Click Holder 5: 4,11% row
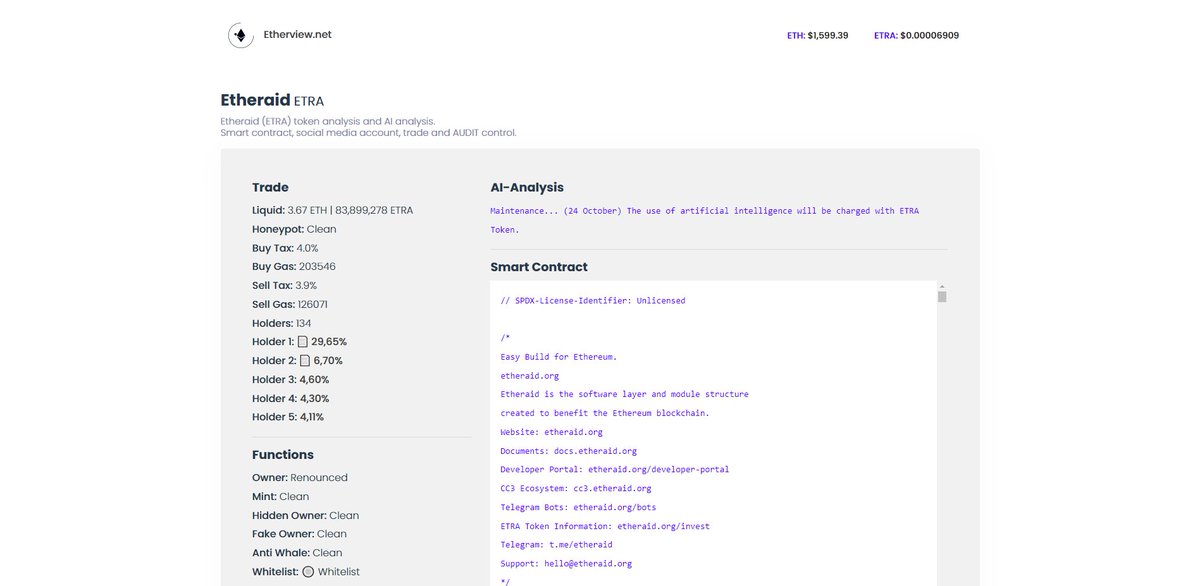The image size is (1200, 586). click(288, 417)
